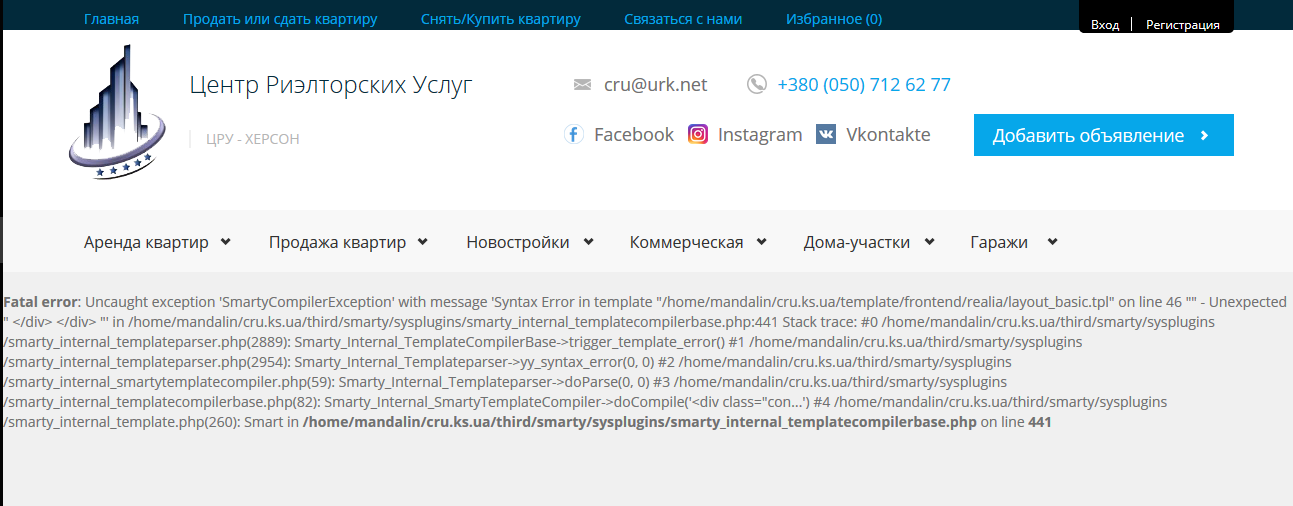The width and height of the screenshot is (1293, 506).
Task: Open Продать или сдать квартиру page
Action: (x=280, y=19)
